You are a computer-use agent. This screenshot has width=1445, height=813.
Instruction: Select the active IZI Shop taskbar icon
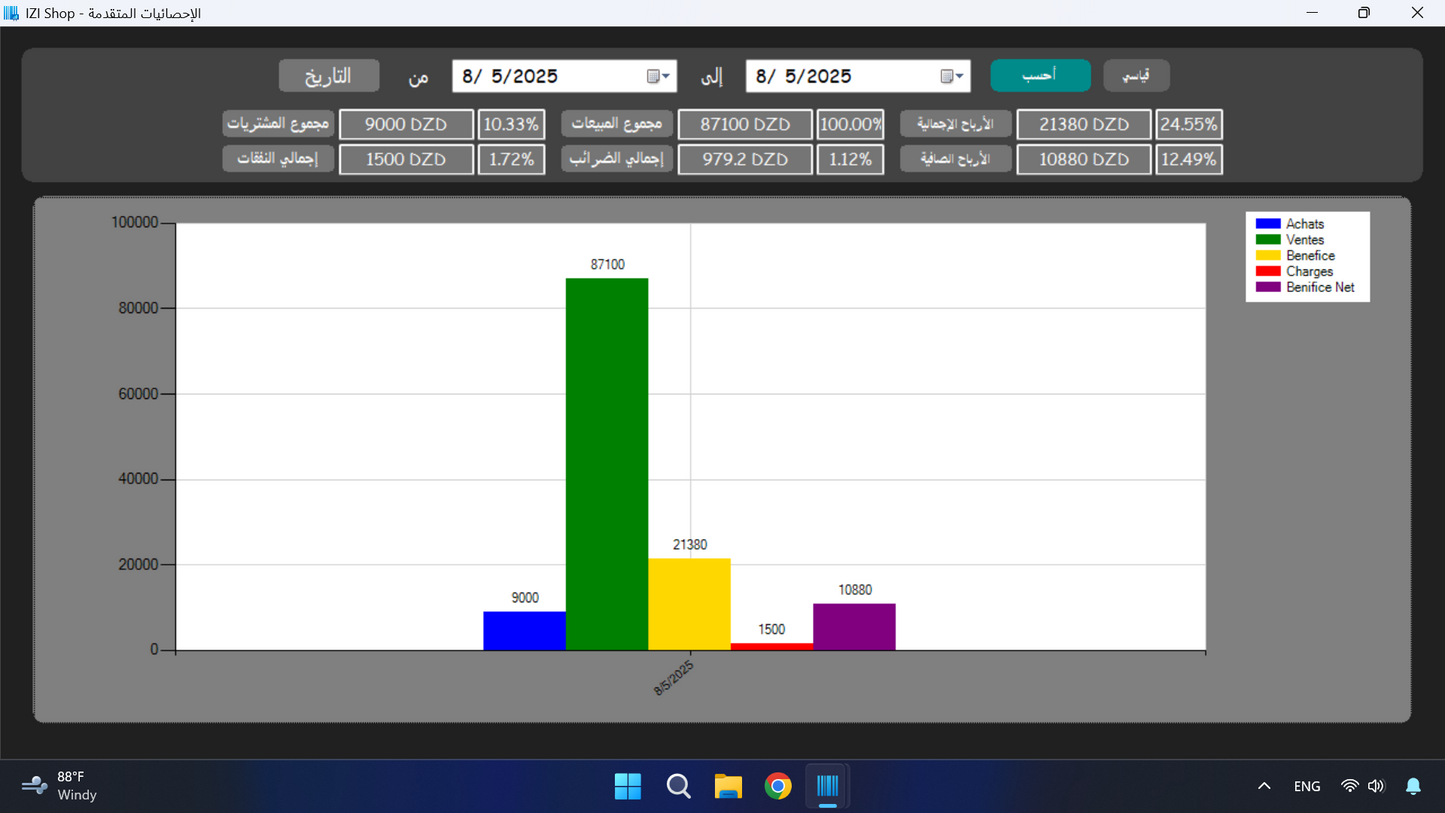click(x=827, y=786)
